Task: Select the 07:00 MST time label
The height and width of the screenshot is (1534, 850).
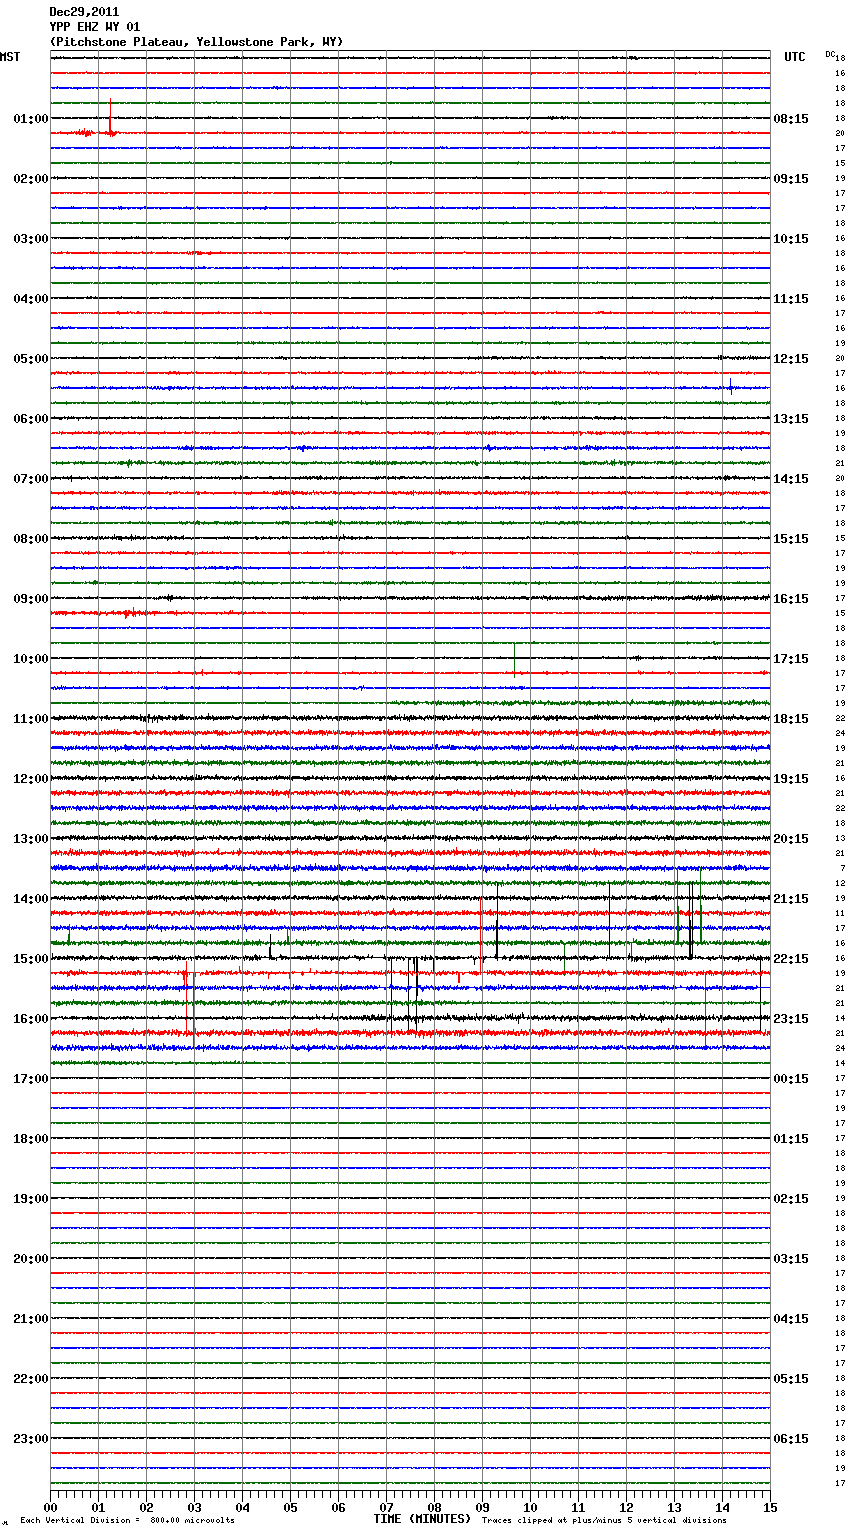Action: 31,479
